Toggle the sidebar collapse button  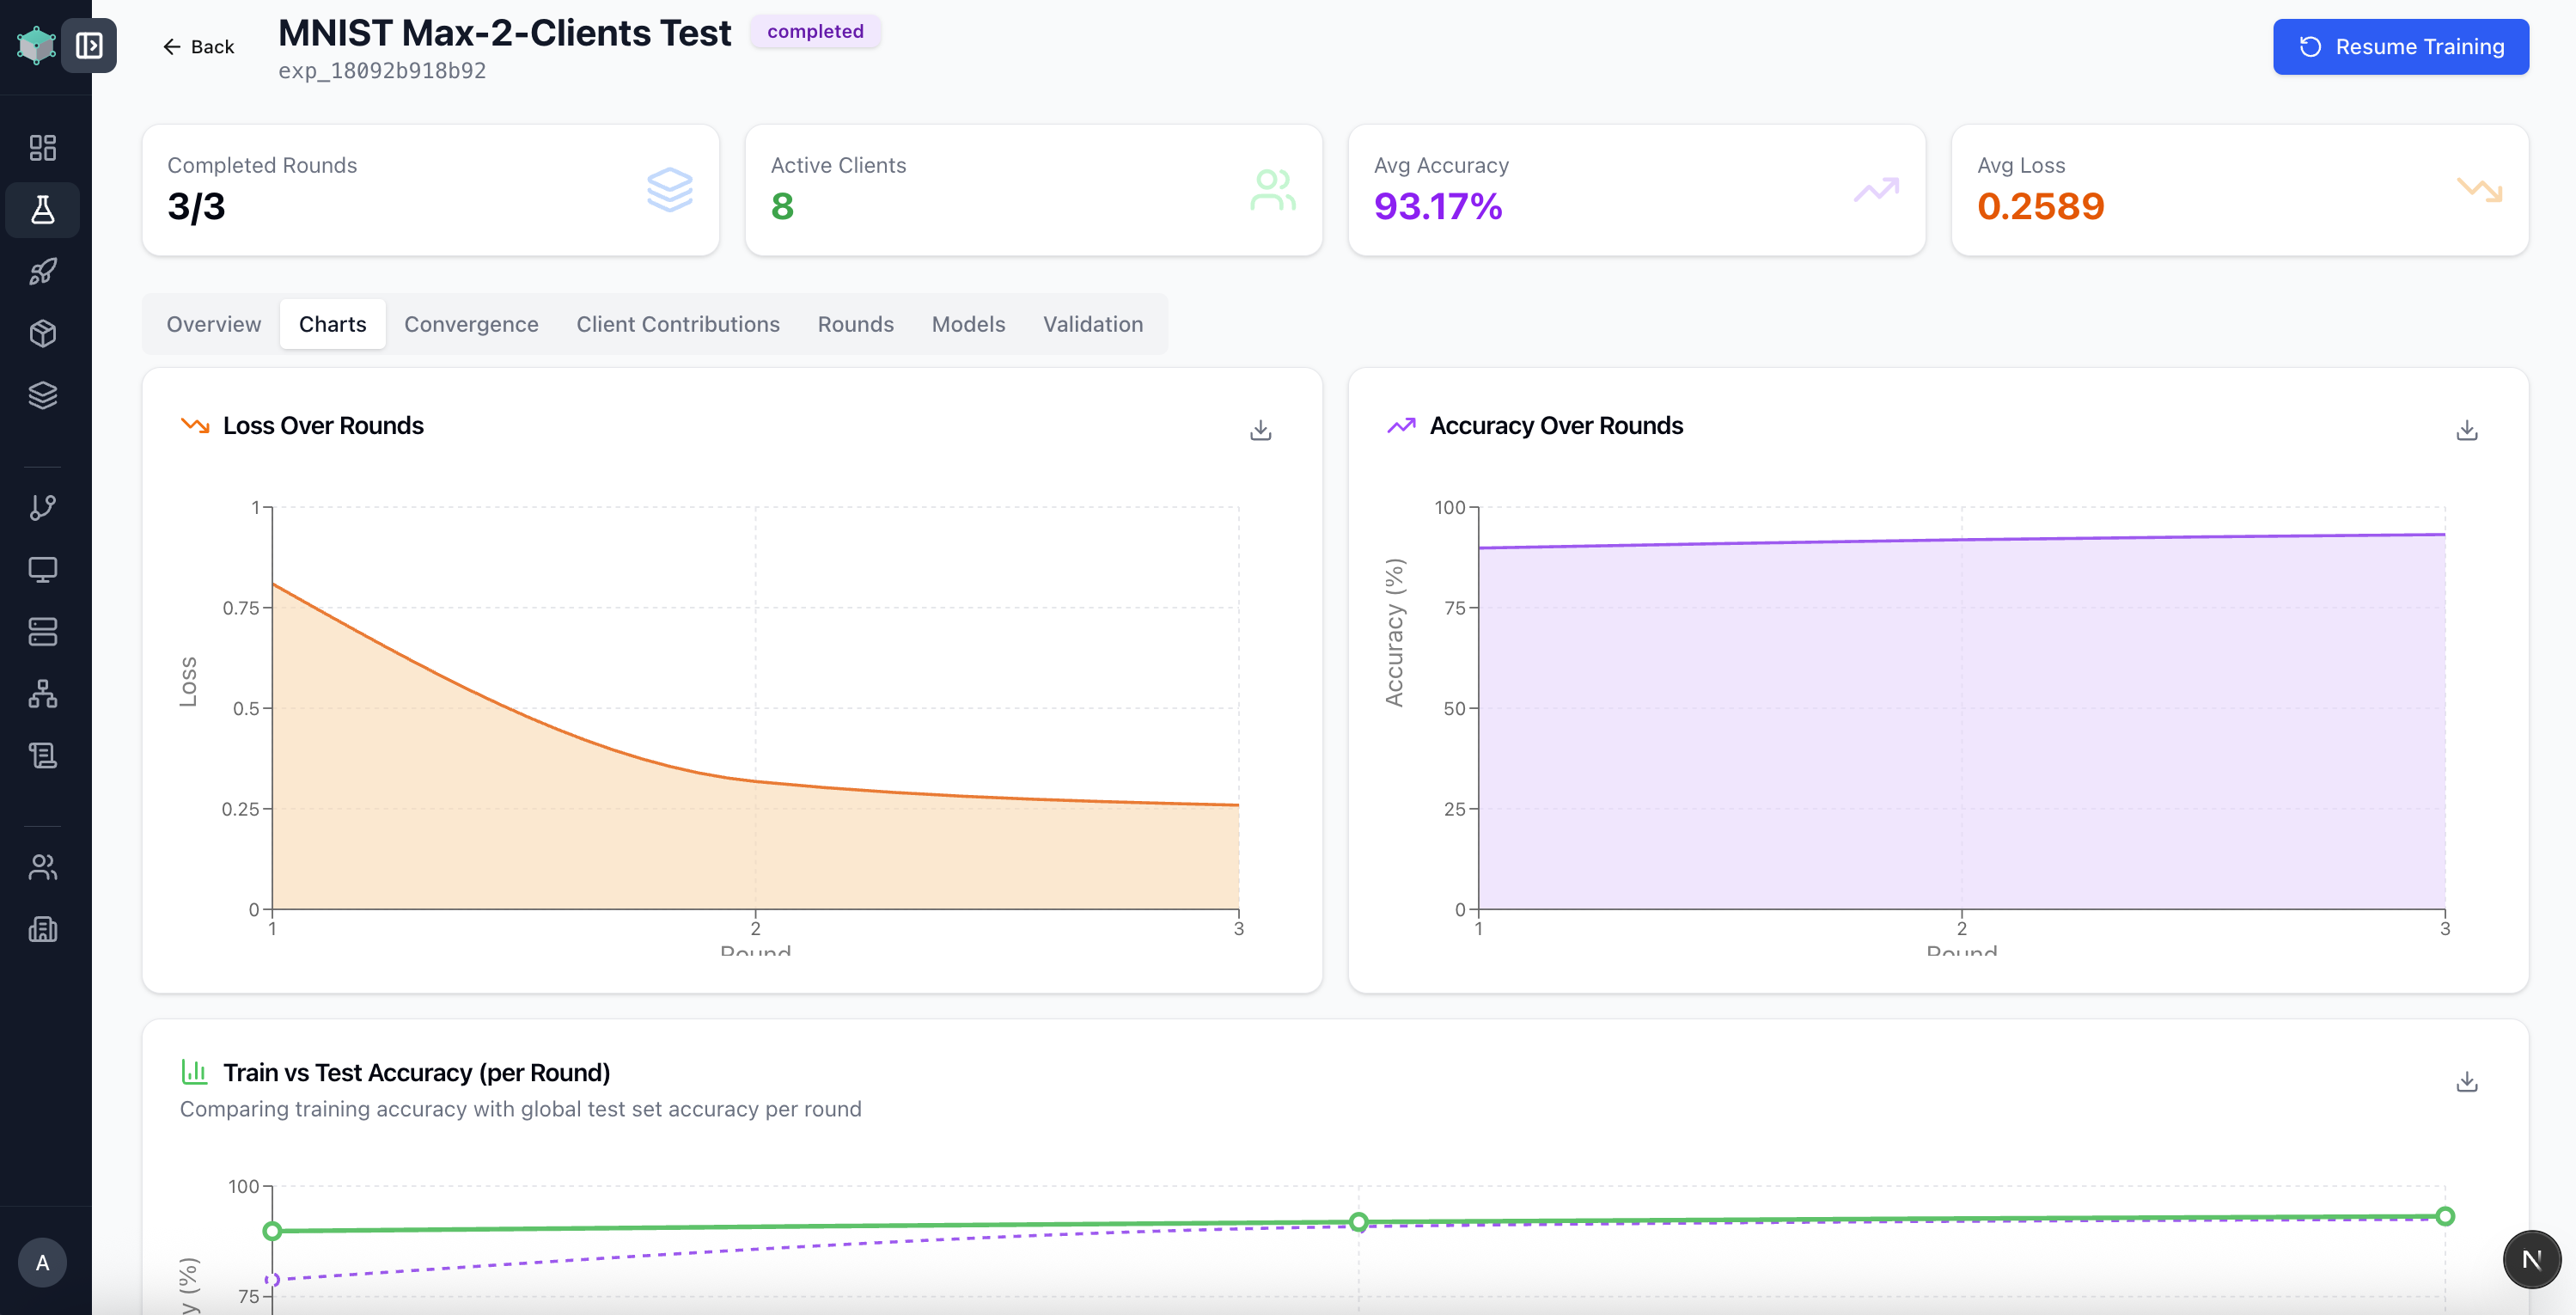coord(89,45)
